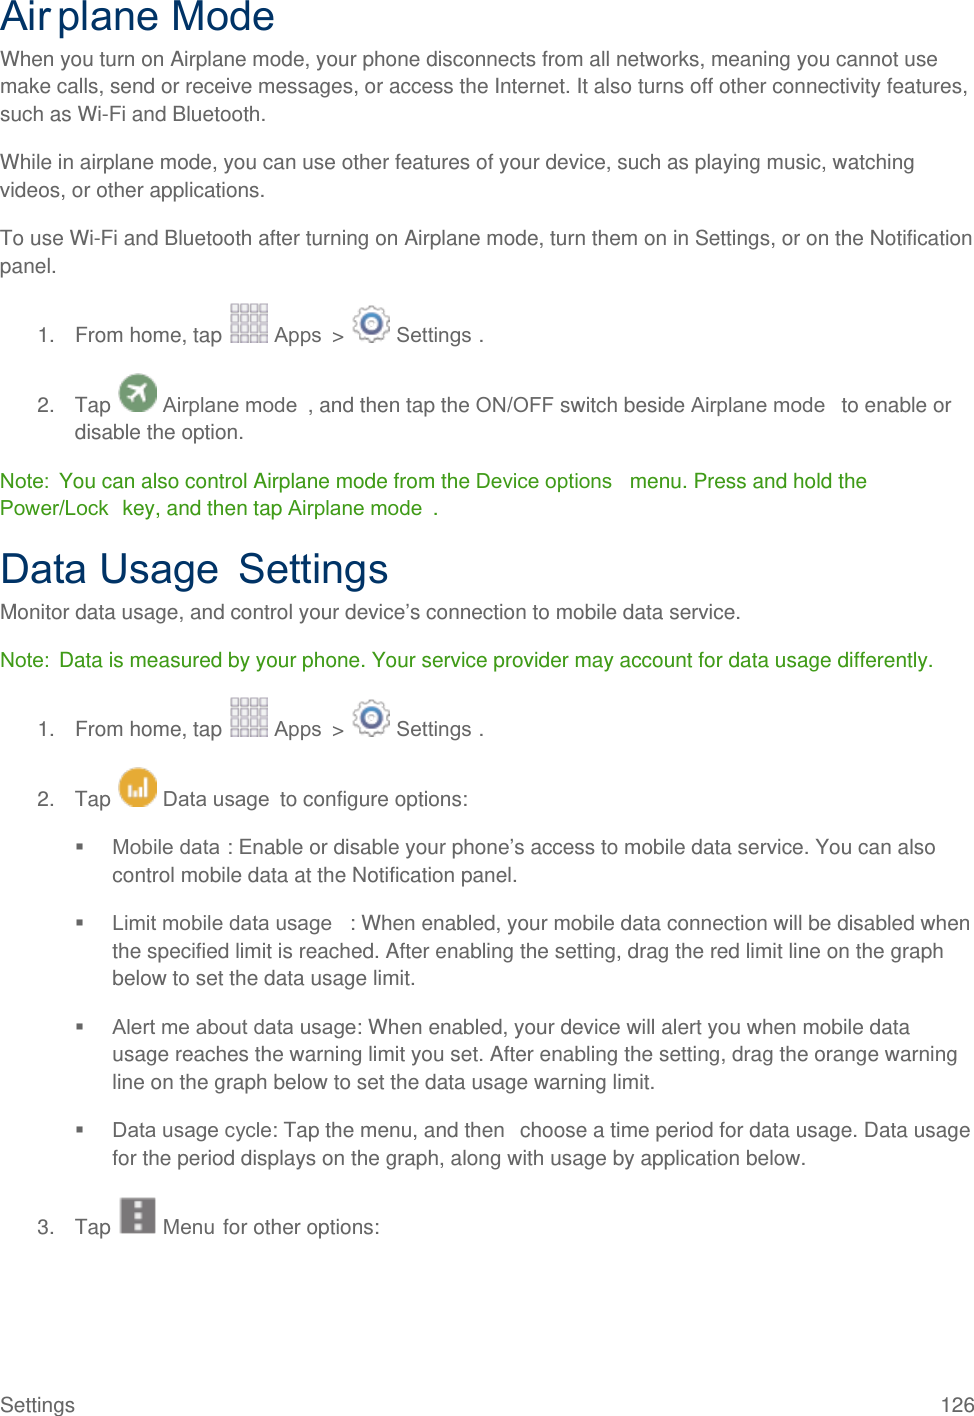The height and width of the screenshot is (1416, 974).
Task: Click the Apps grid icon under Data Usage
Action: click(x=248, y=718)
